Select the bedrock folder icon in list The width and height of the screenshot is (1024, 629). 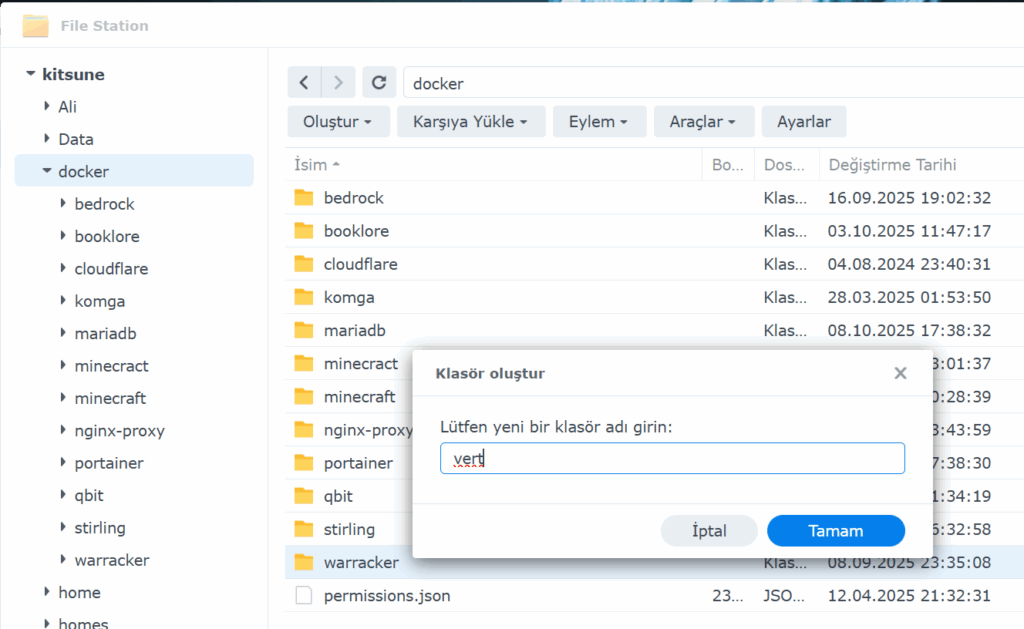point(304,198)
